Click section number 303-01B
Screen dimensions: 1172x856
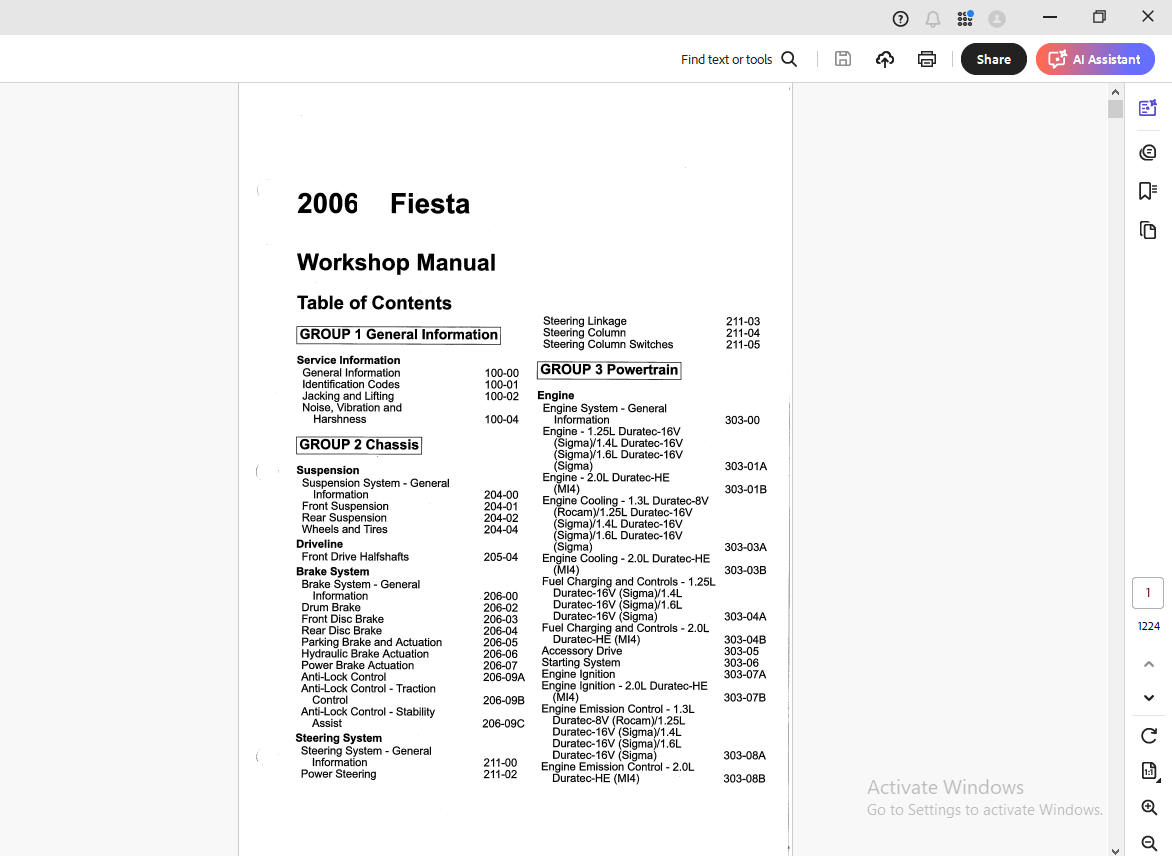(745, 490)
